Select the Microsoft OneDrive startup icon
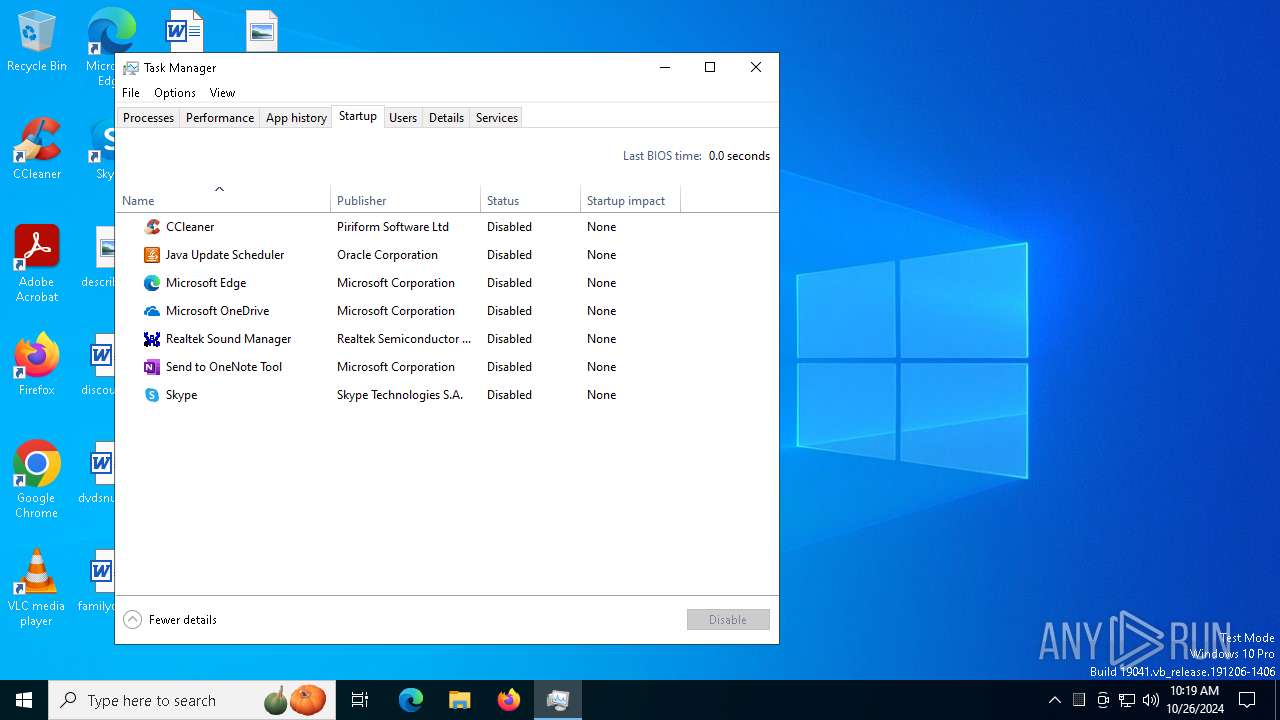1280x720 pixels. pos(152,311)
